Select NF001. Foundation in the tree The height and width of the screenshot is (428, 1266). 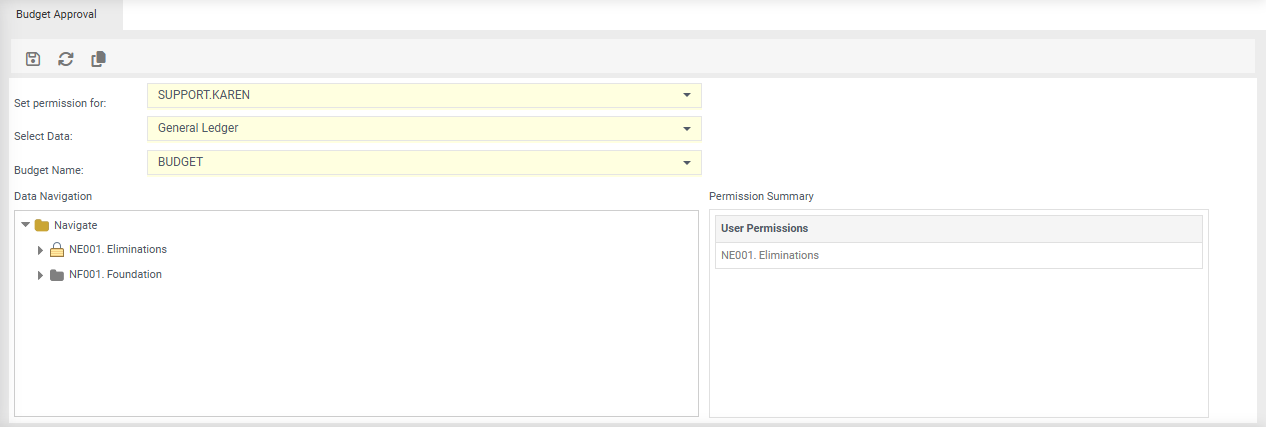tap(115, 275)
